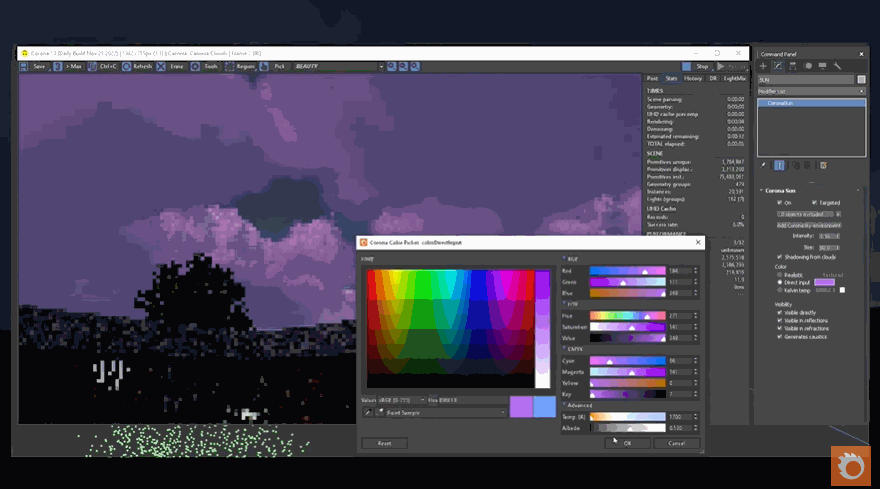The width and height of the screenshot is (880, 489).
Task: Select the eyedropper icon in color picker
Action: [367, 411]
